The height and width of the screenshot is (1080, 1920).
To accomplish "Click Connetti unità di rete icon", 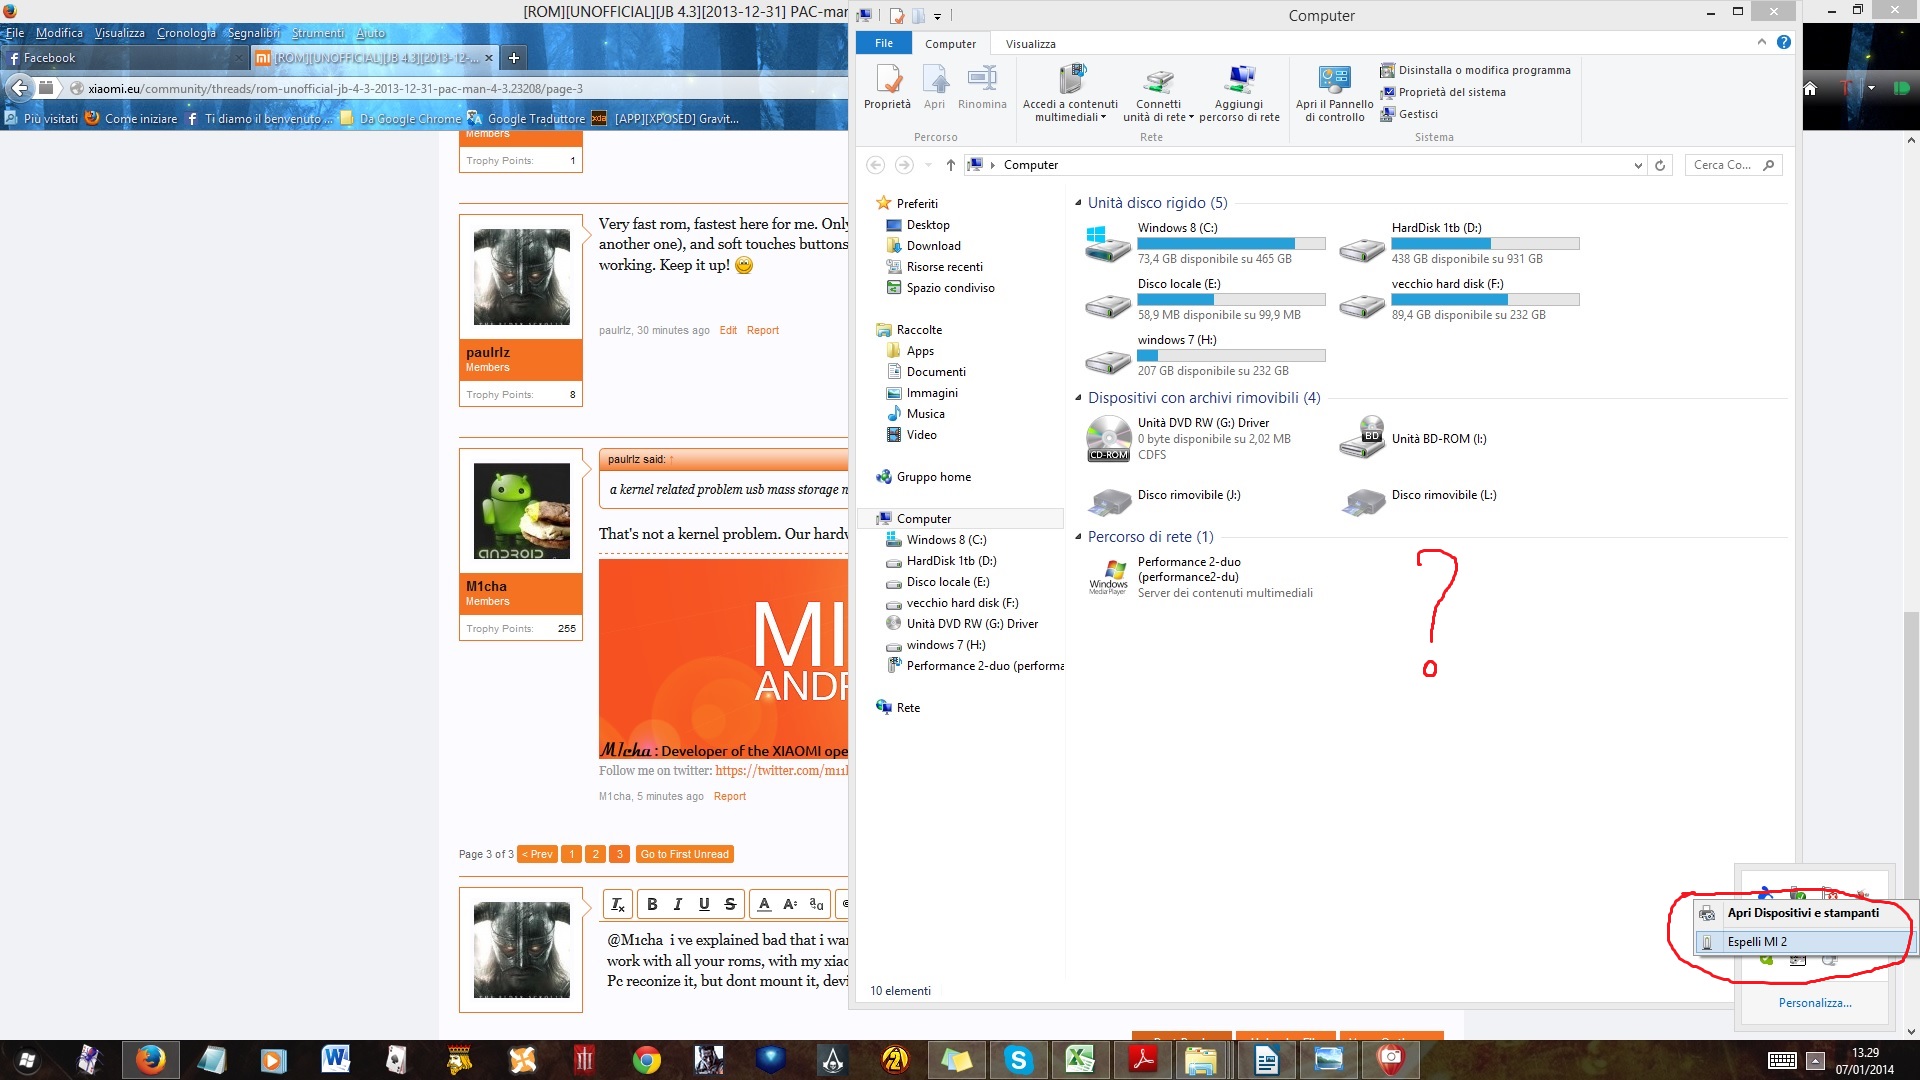I will 1158,93.
